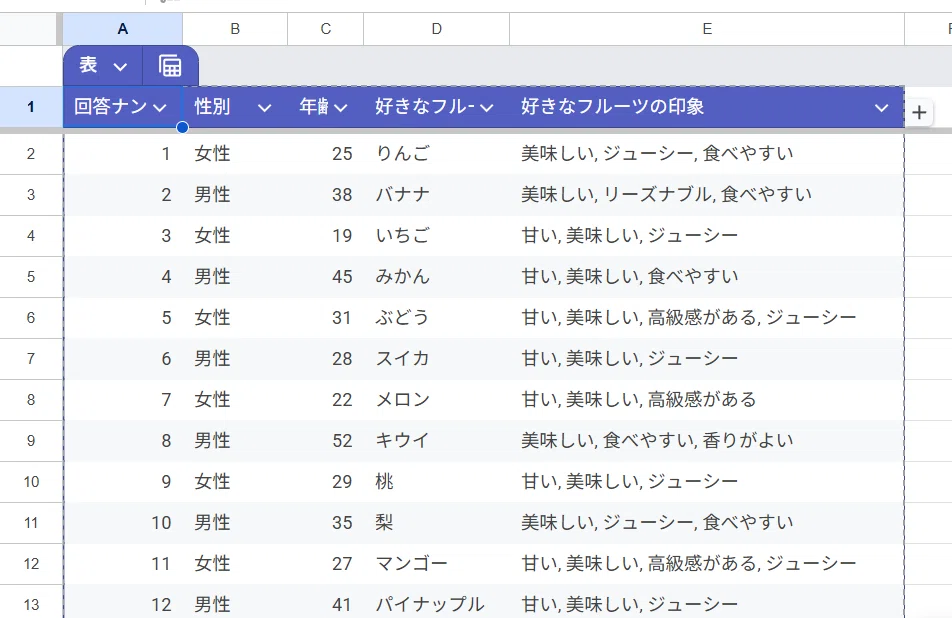The image size is (952, 618).
Task: Click the age cell with value 19
Action: click(325, 236)
